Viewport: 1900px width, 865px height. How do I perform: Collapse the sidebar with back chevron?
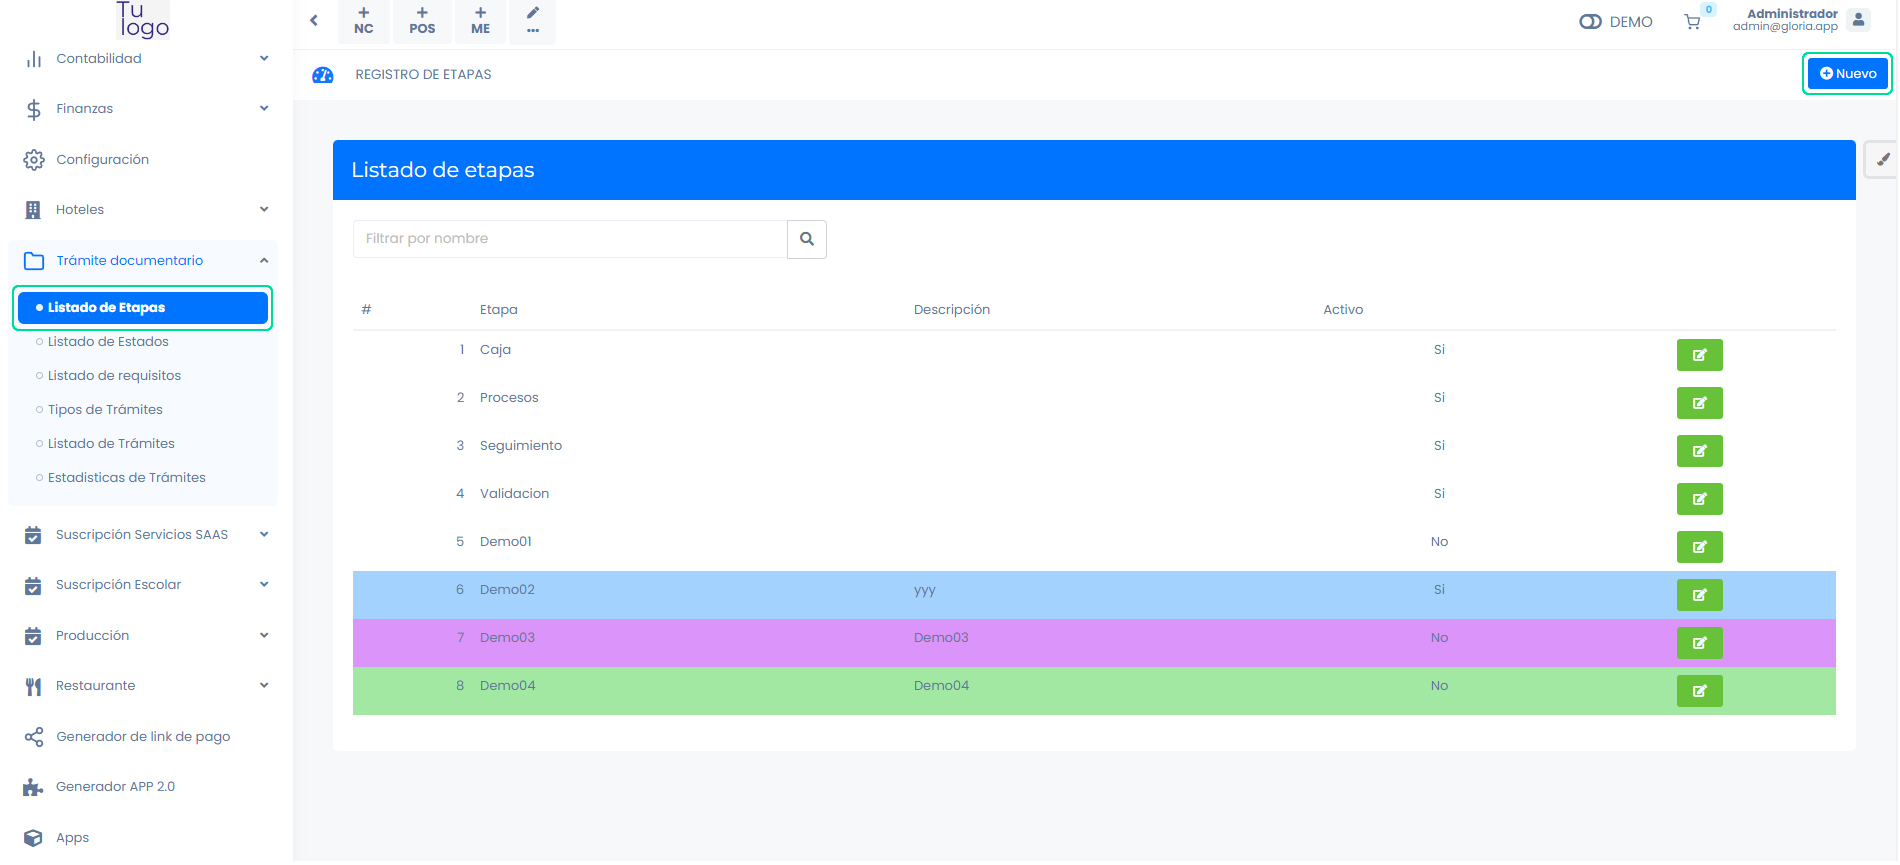(314, 21)
